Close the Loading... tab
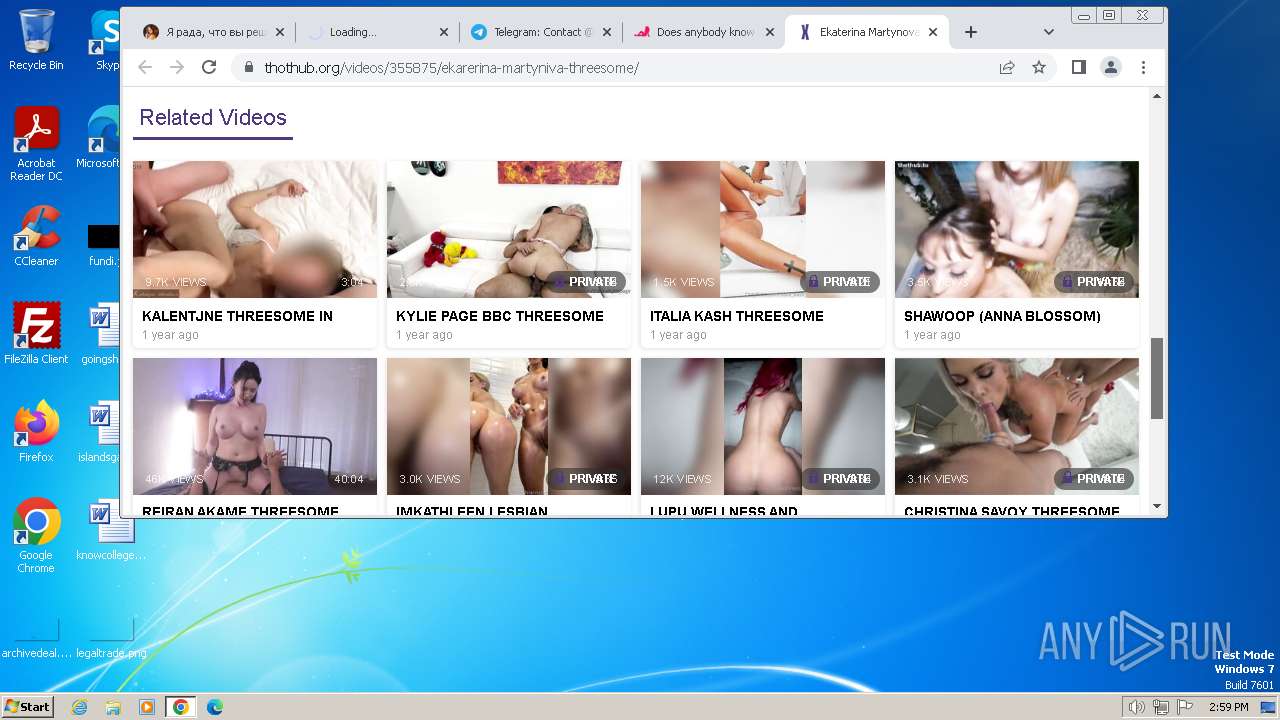The width and height of the screenshot is (1280, 720). pyautogui.click(x=444, y=32)
